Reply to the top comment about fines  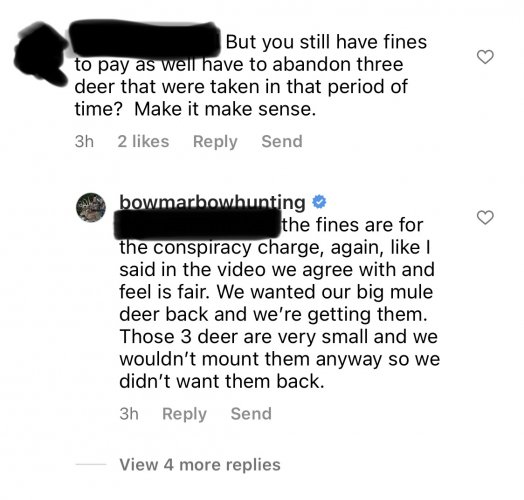[x=215, y=141]
